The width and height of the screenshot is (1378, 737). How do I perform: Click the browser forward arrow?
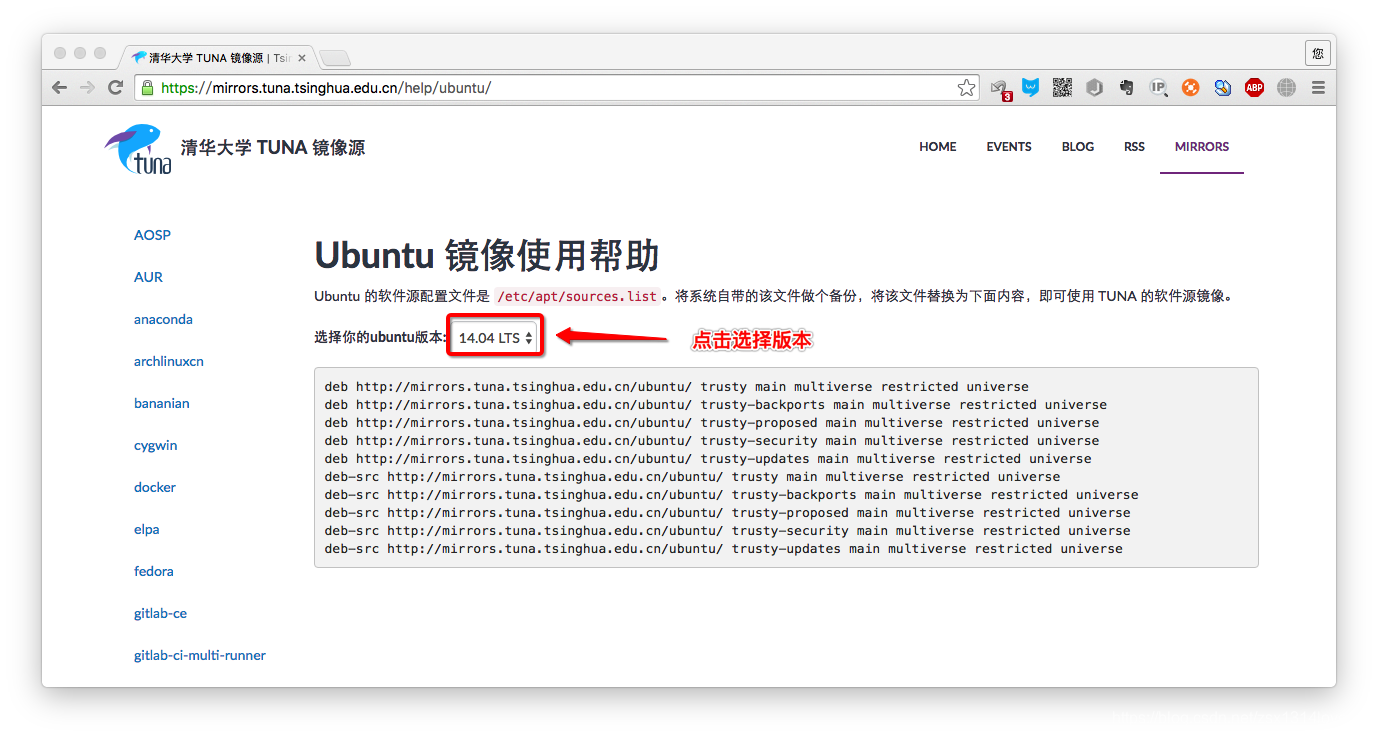[87, 88]
